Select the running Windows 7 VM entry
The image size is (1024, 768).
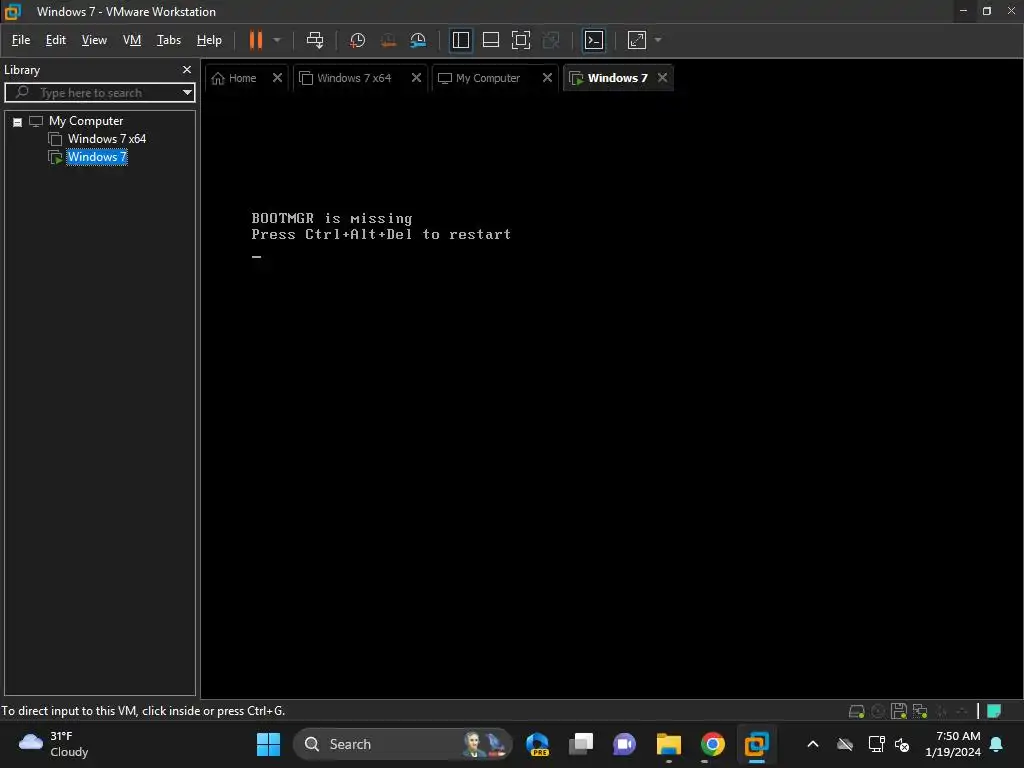click(x=97, y=157)
